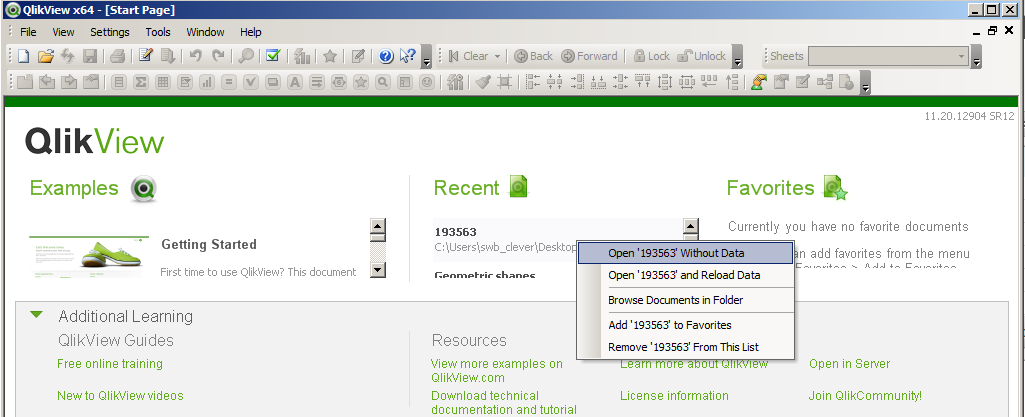Click the Forward navigation button
1025x417 pixels.
point(589,56)
